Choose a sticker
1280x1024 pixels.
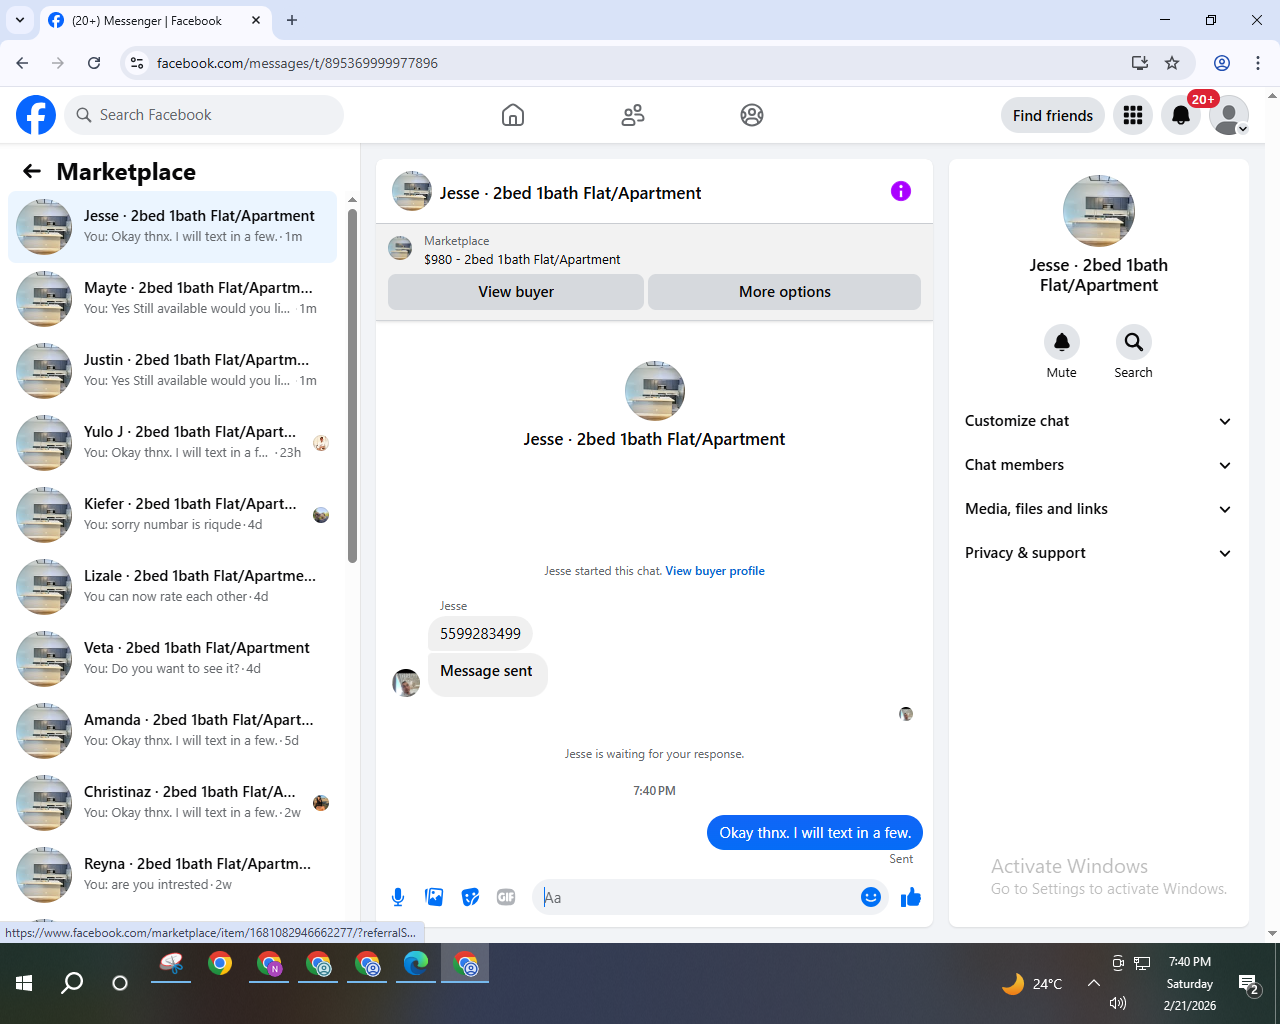click(470, 897)
